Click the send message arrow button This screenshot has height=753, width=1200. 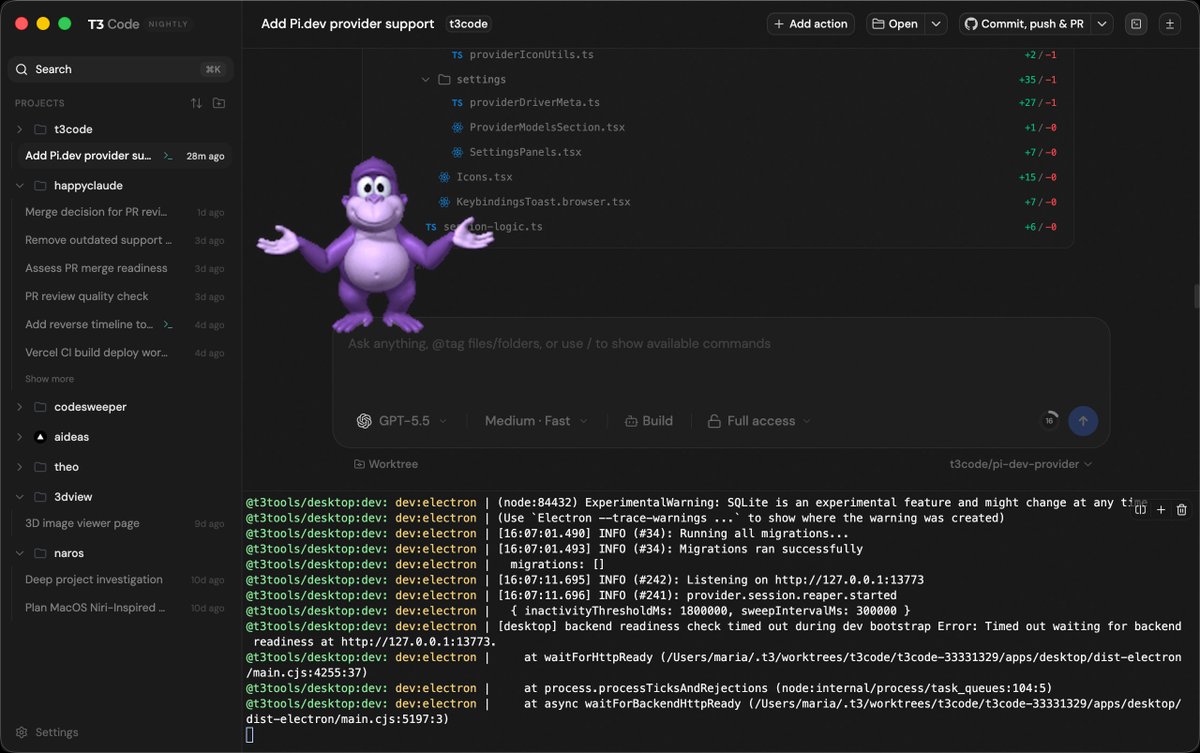(1083, 420)
